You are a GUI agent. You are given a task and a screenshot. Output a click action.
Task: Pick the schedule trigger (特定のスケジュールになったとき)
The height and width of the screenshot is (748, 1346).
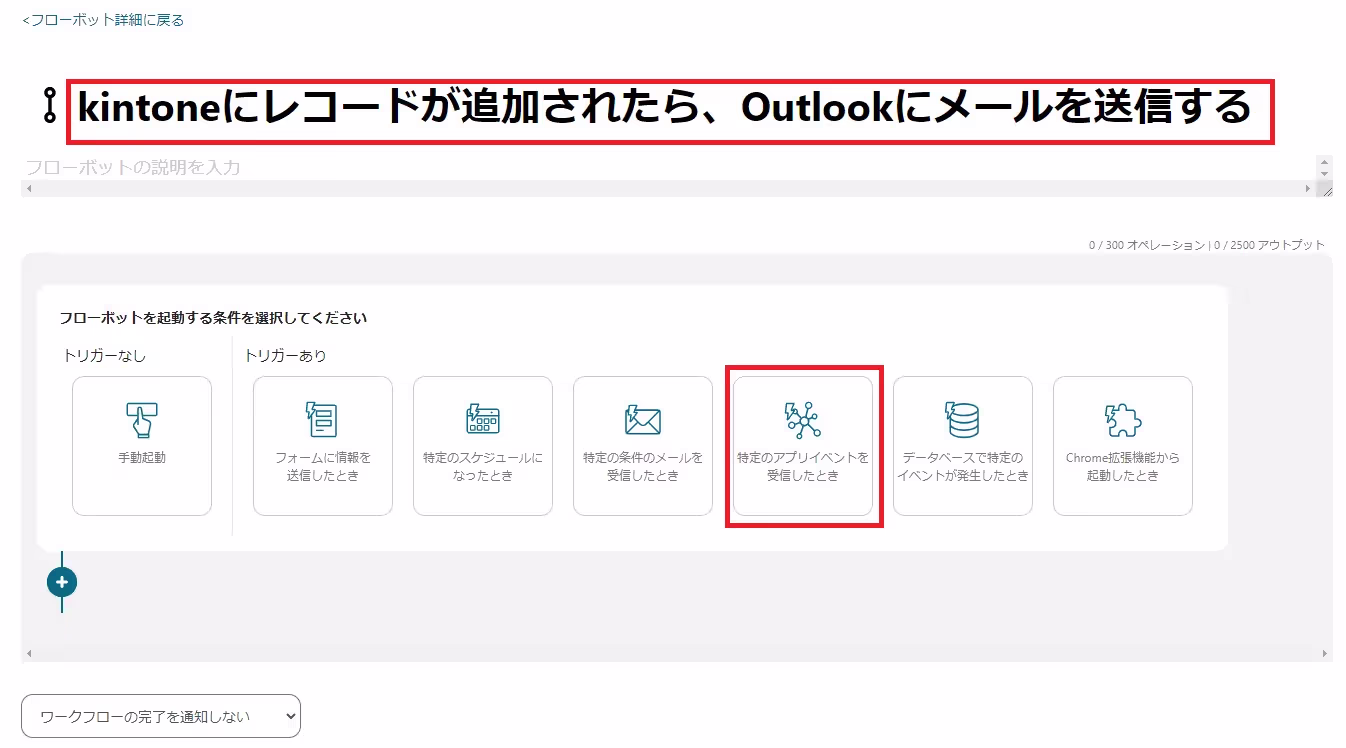tap(483, 446)
